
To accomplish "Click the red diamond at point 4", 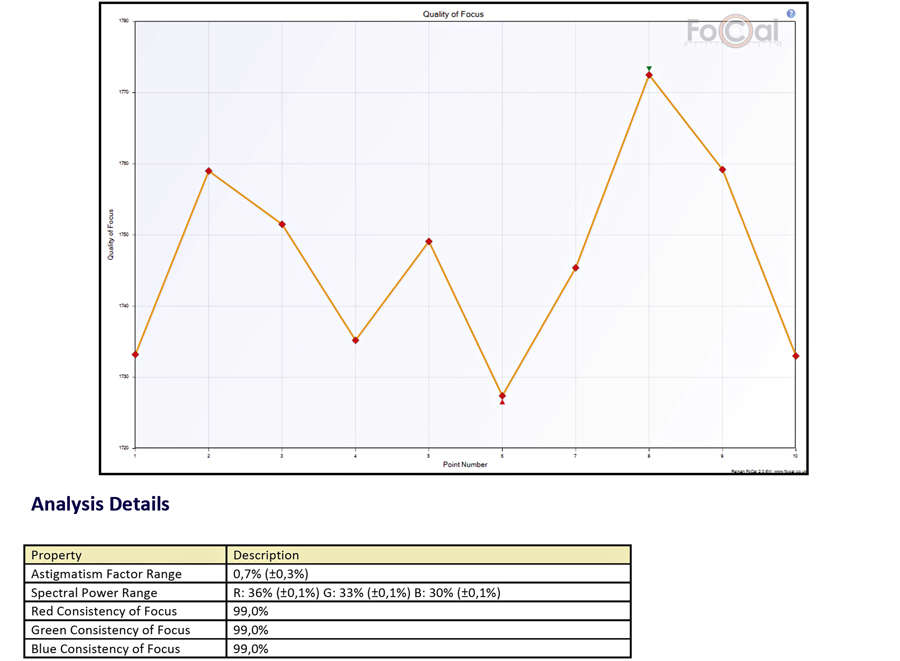I will tap(355, 340).
